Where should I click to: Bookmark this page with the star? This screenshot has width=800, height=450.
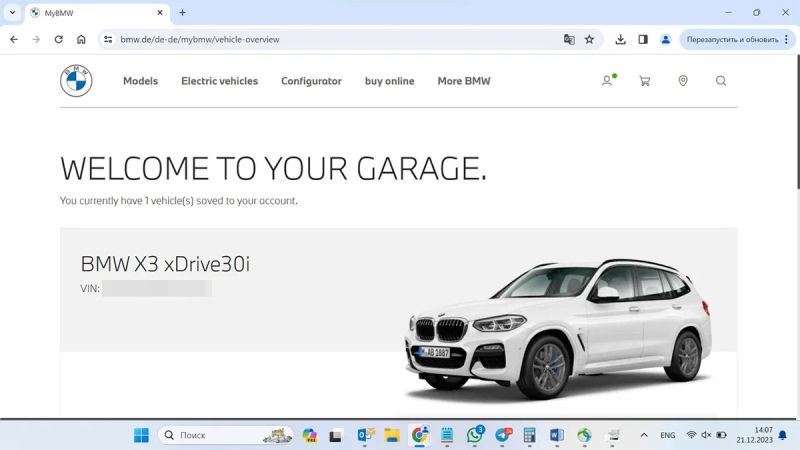tap(589, 39)
